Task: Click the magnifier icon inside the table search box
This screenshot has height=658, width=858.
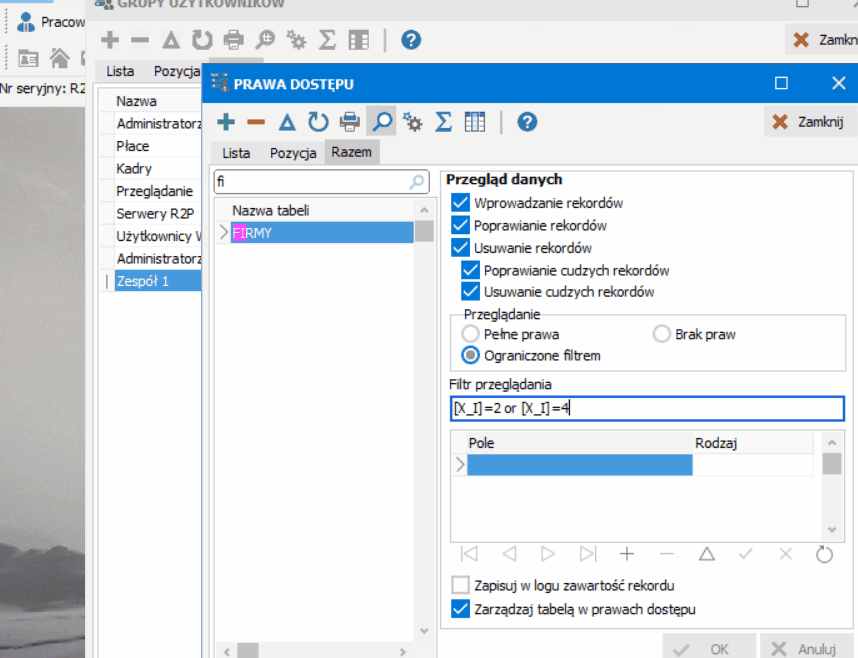Action: coord(416,182)
